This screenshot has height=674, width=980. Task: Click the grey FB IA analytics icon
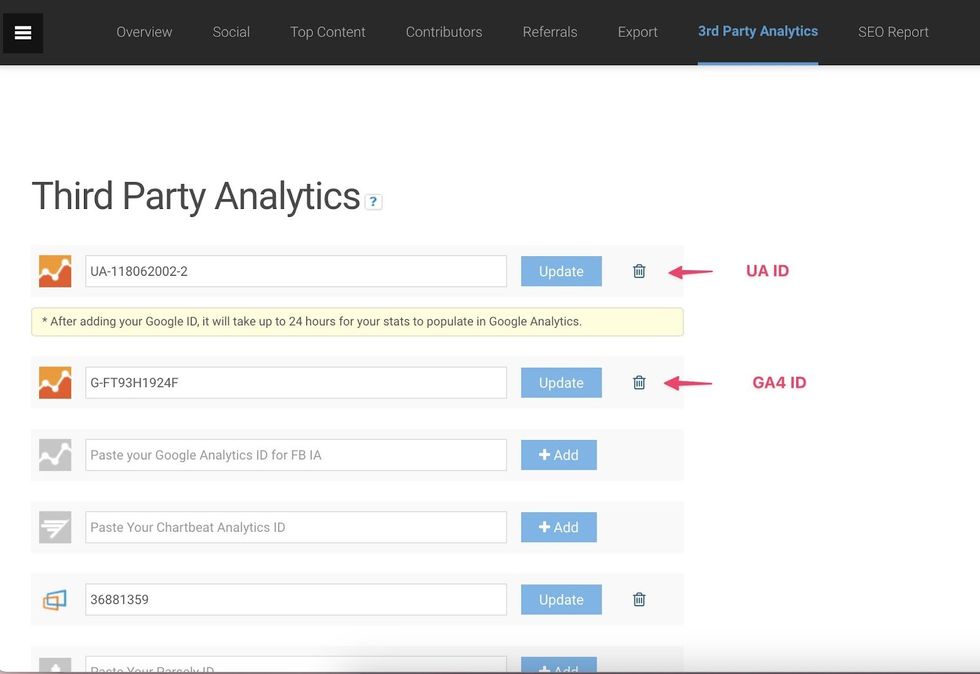pyautogui.click(x=55, y=455)
